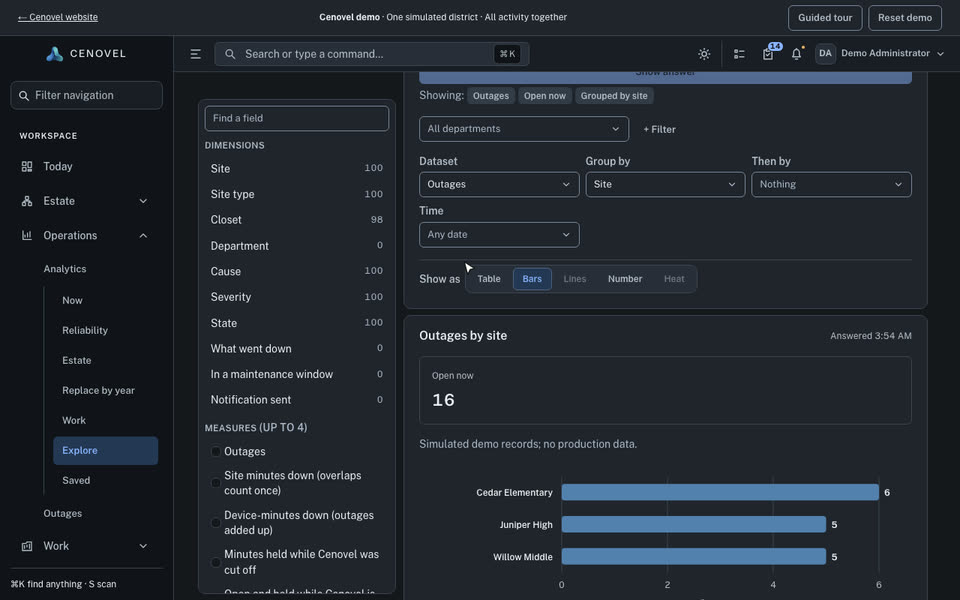Image resolution: width=960 pixels, height=600 pixels.
Task: Switch Show as to Bars
Action: point(532,279)
